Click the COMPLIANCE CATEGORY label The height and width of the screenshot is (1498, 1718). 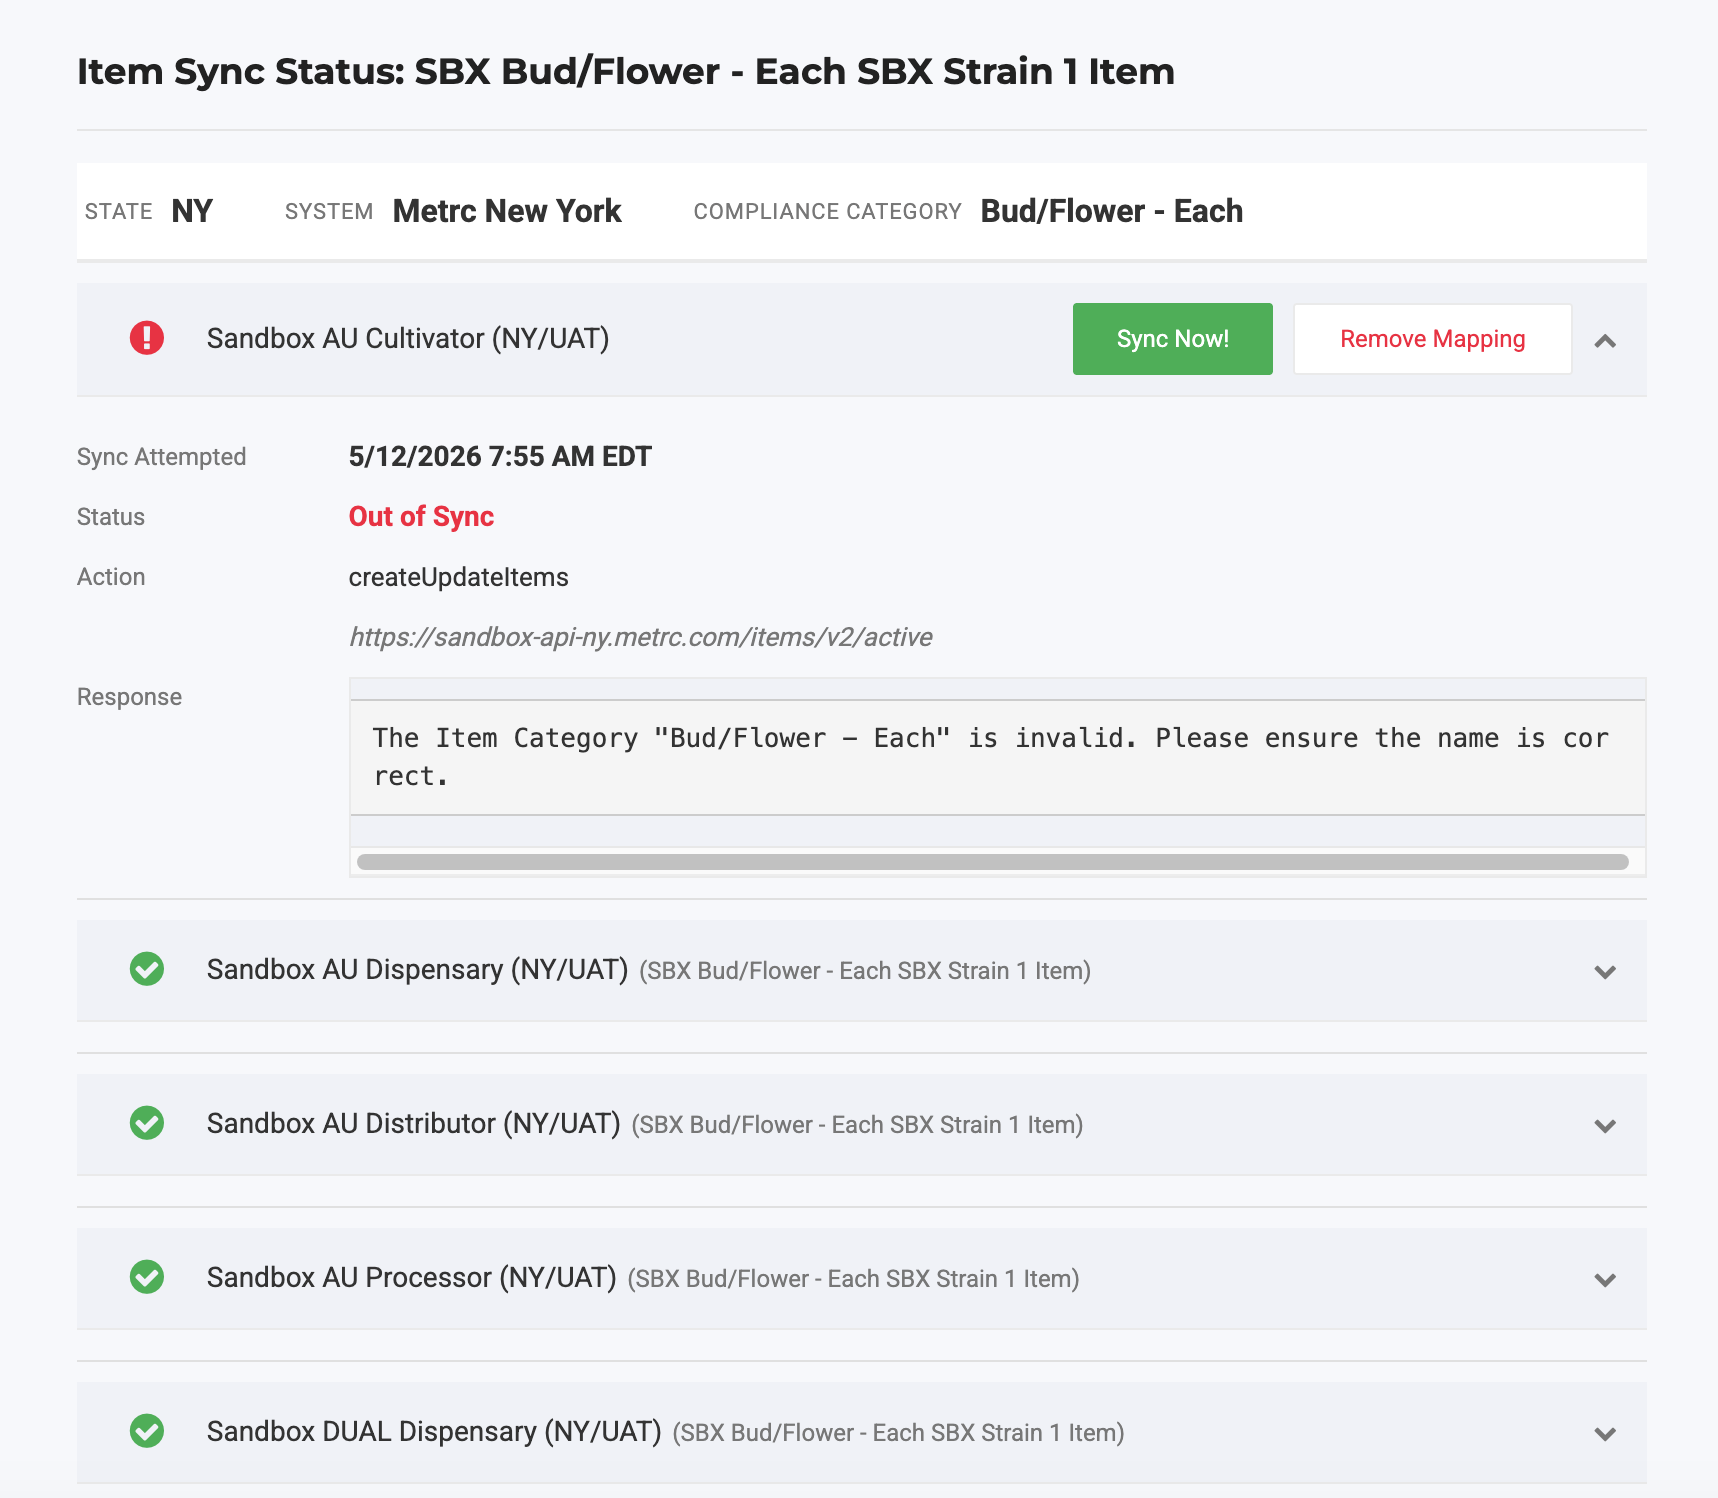[x=827, y=212]
